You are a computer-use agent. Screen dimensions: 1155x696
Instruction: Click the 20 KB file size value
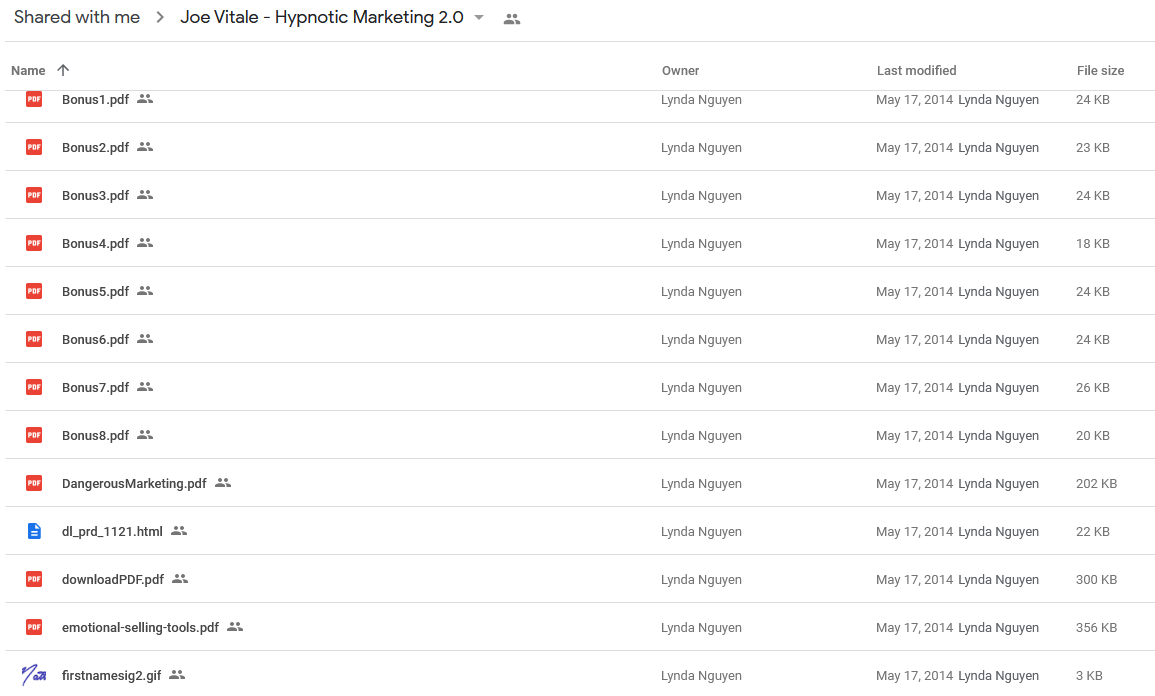[x=1092, y=436]
